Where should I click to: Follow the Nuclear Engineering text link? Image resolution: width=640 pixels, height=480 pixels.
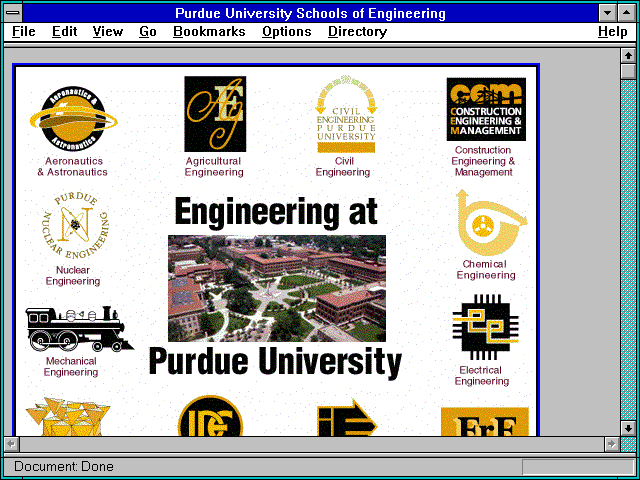pyautogui.click(x=73, y=276)
